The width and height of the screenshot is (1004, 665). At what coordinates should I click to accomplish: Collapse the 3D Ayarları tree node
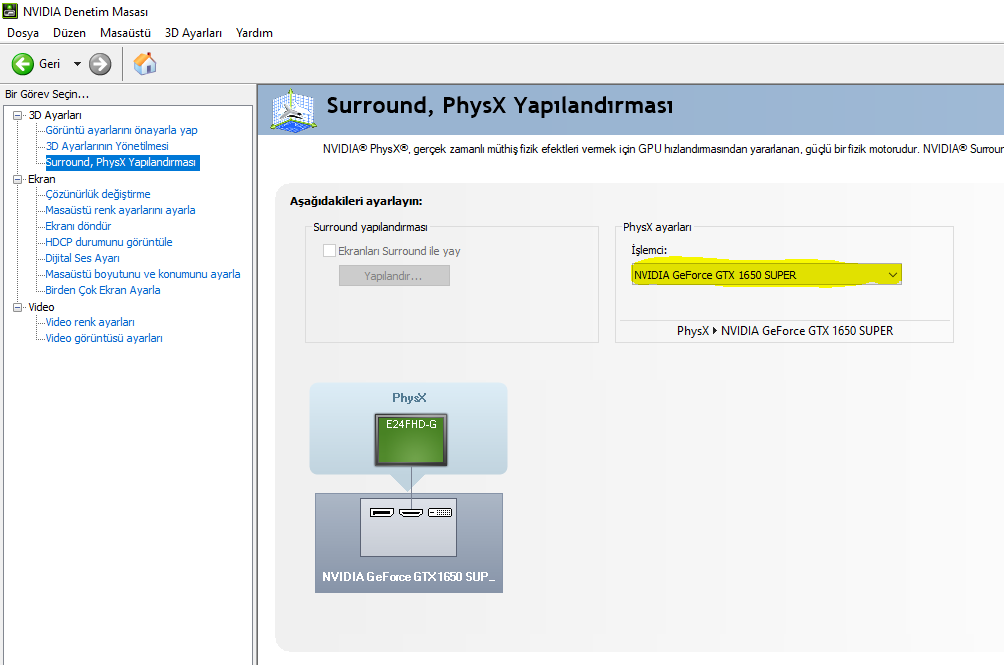17,115
